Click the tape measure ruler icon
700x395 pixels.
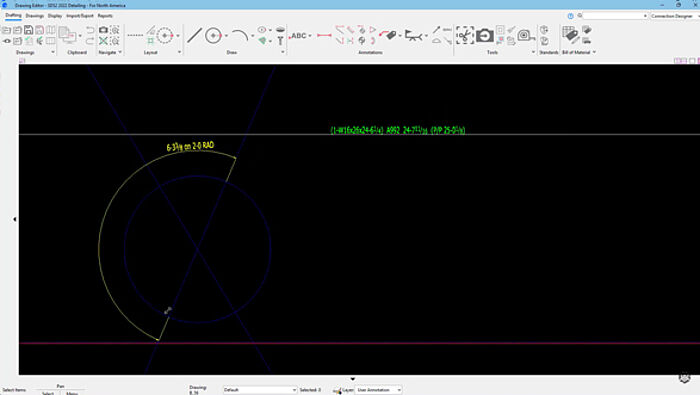coord(525,35)
